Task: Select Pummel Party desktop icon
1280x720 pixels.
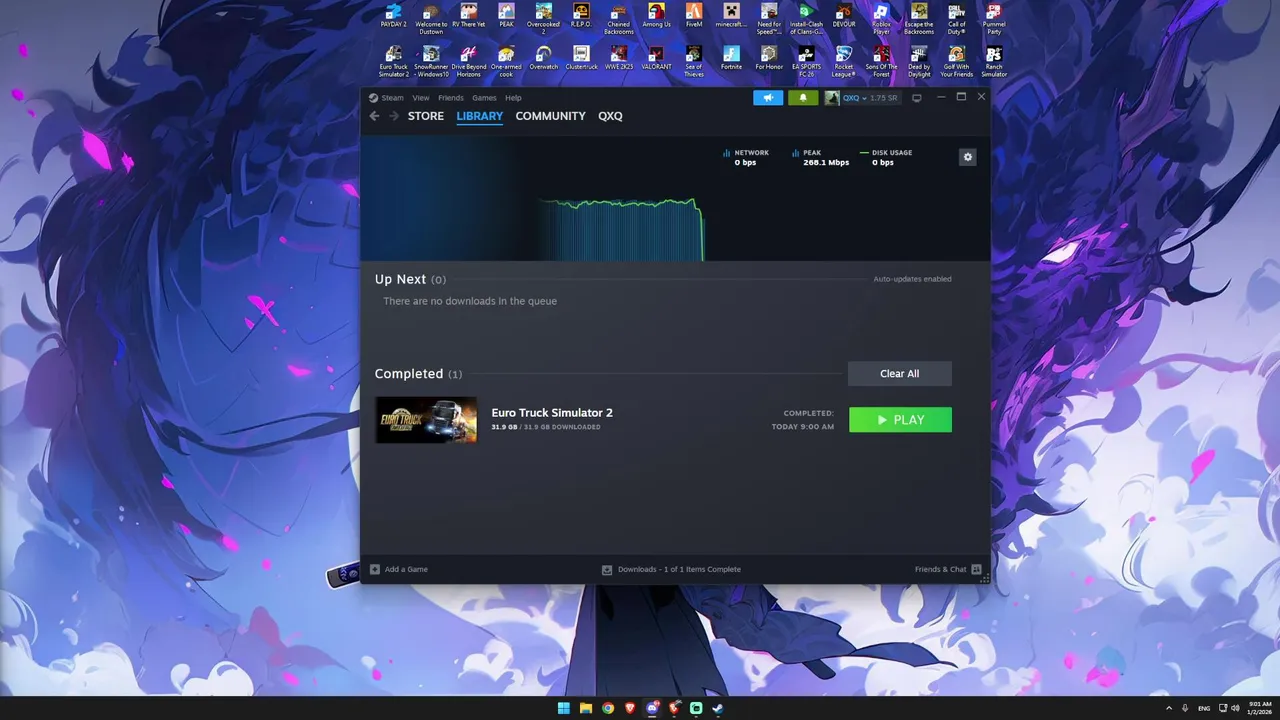Action: [994, 19]
